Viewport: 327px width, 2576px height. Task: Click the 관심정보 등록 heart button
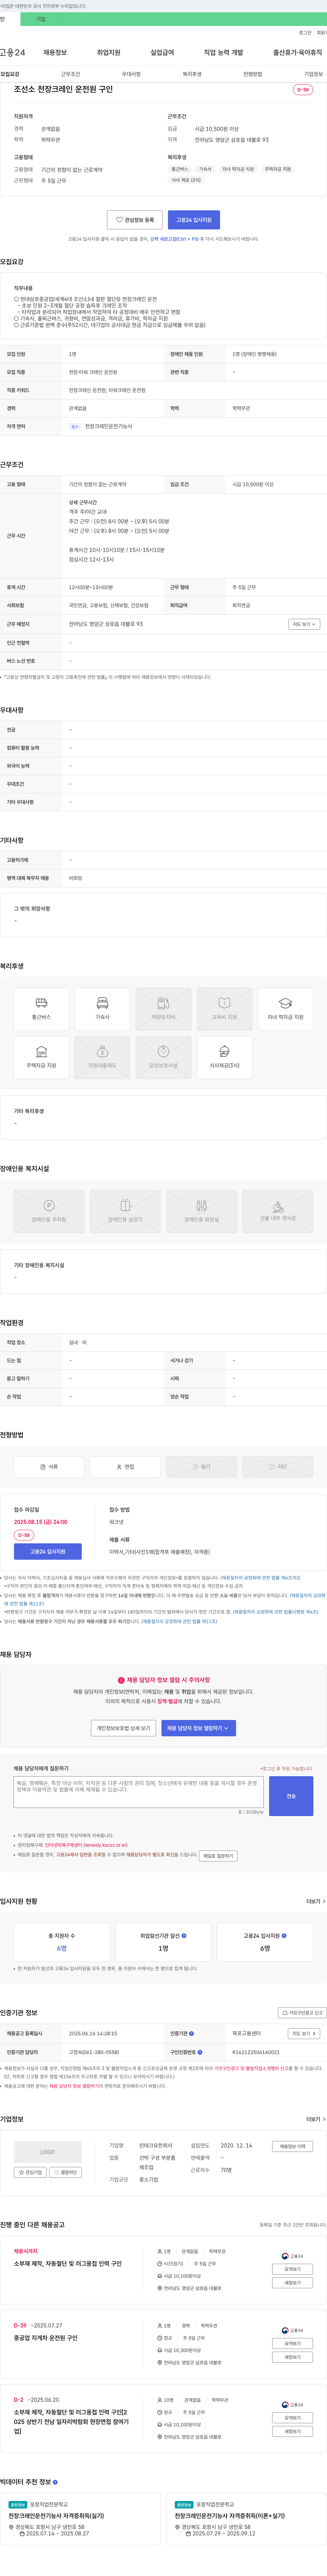click(x=135, y=220)
